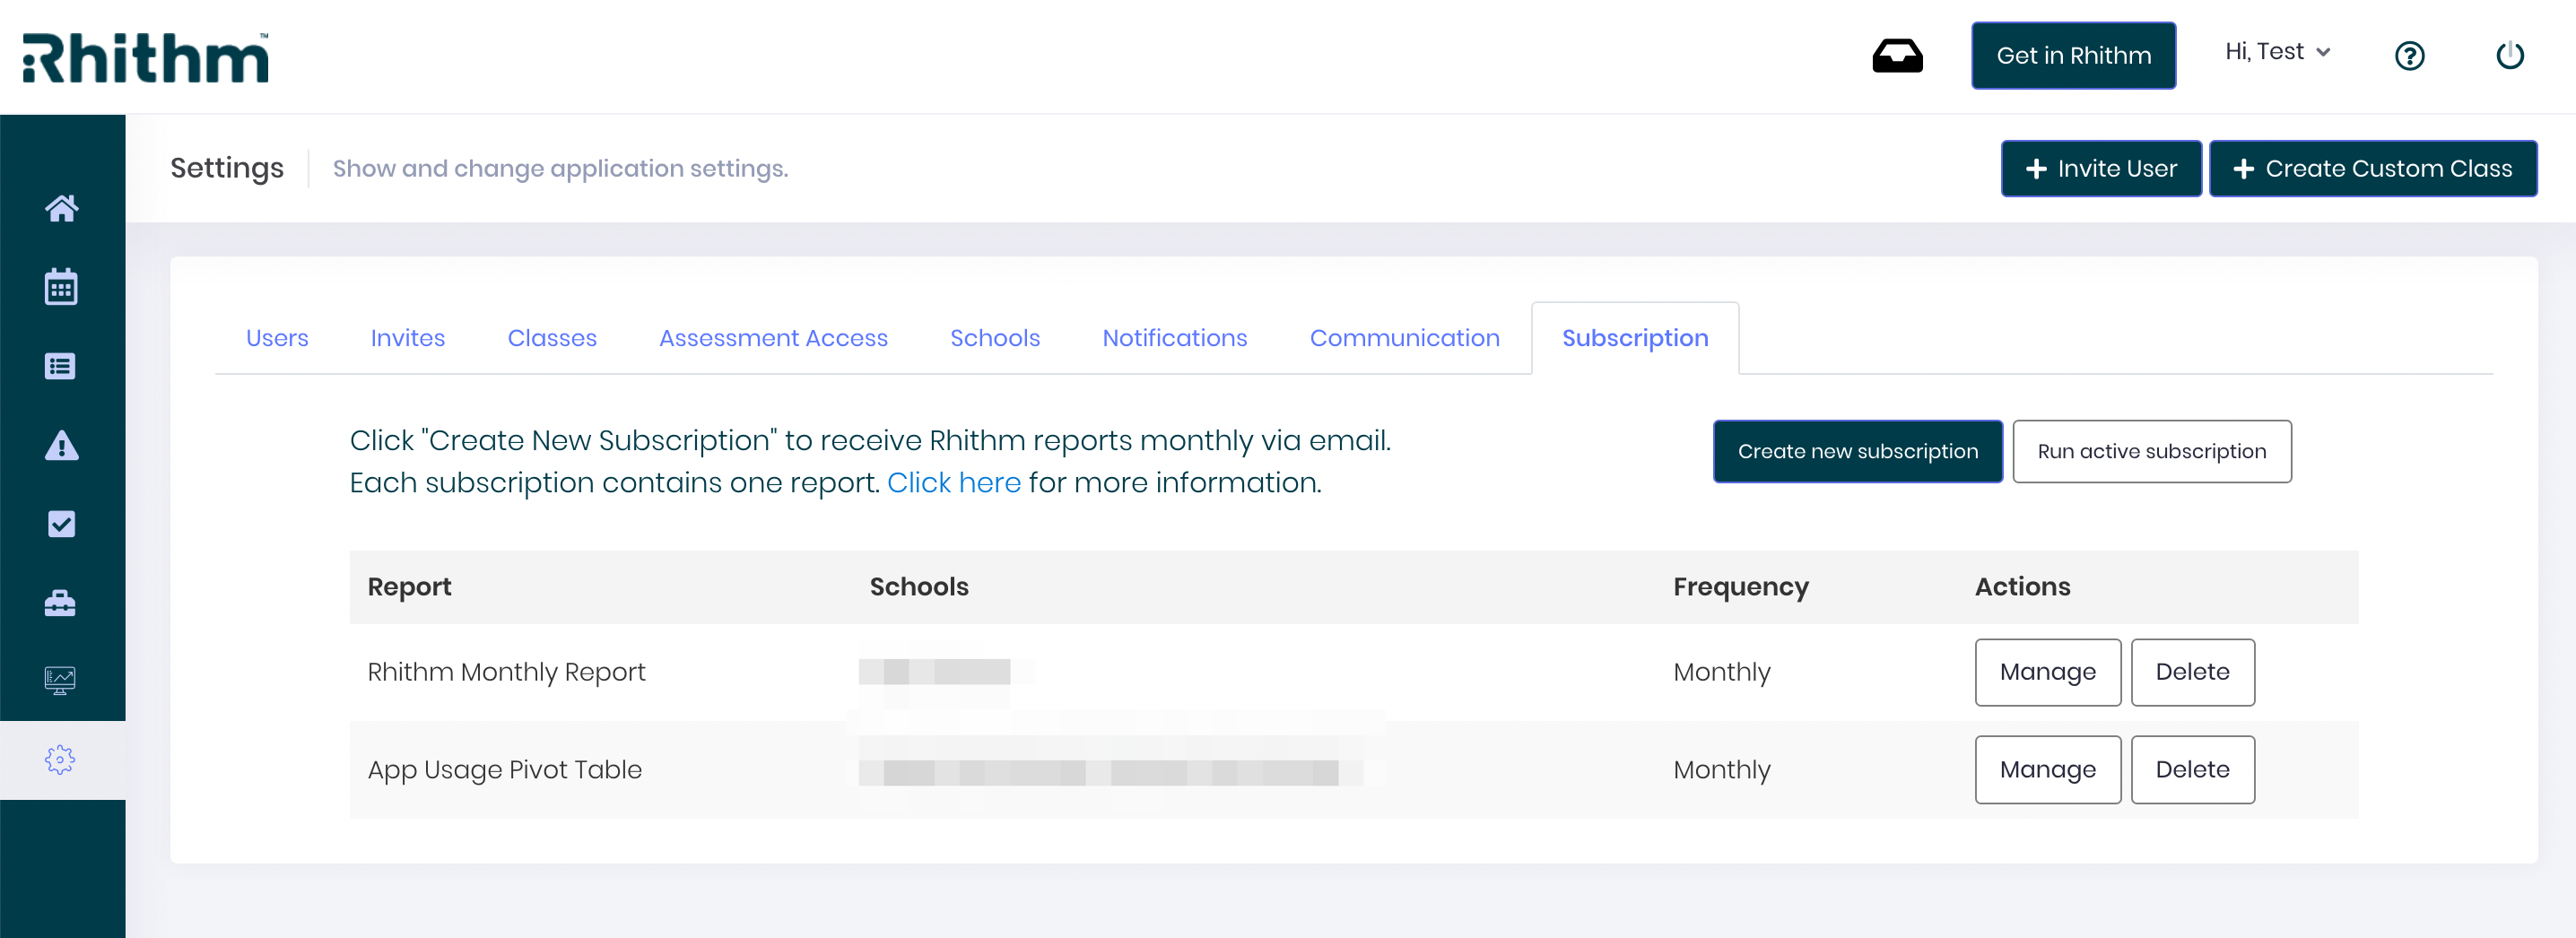Image resolution: width=2576 pixels, height=938 pixels.
Task: Click Create Custom Class button
Action: [x=2372, y=168]
